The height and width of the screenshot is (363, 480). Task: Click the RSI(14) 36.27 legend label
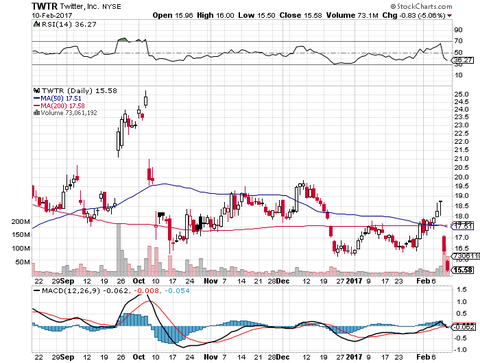(68, 24)
